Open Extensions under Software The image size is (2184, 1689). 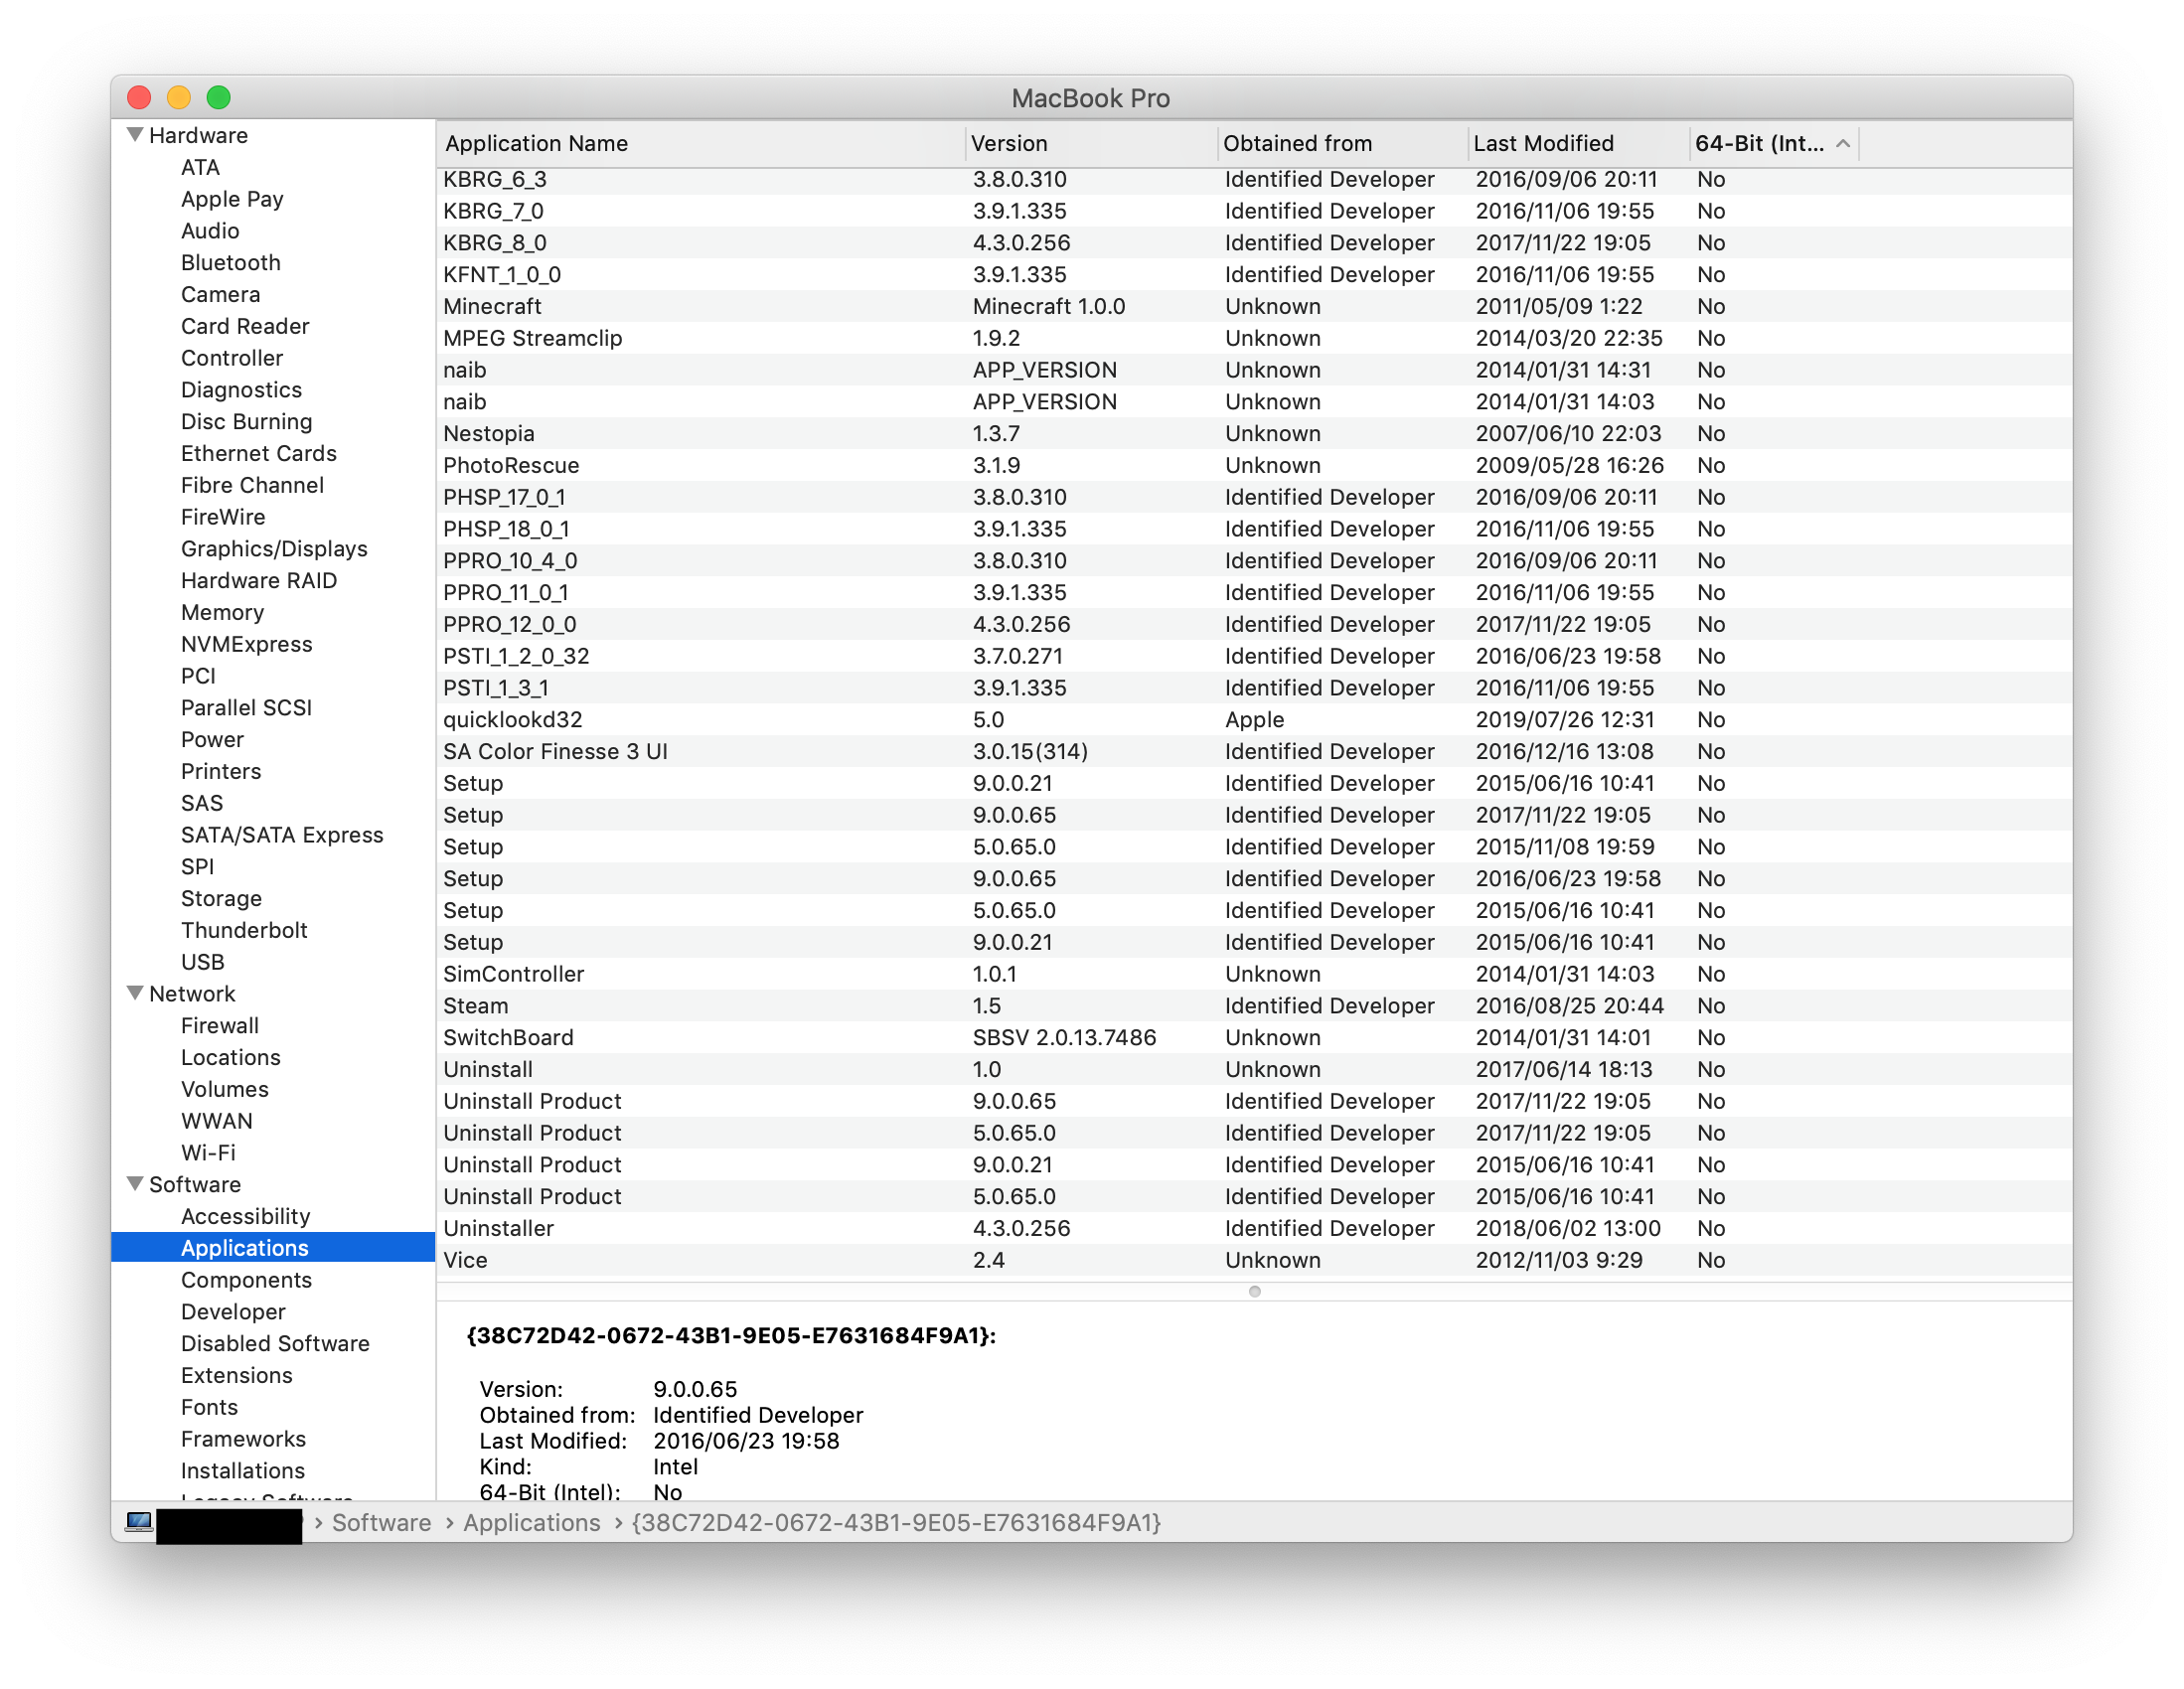point(237,1375)
